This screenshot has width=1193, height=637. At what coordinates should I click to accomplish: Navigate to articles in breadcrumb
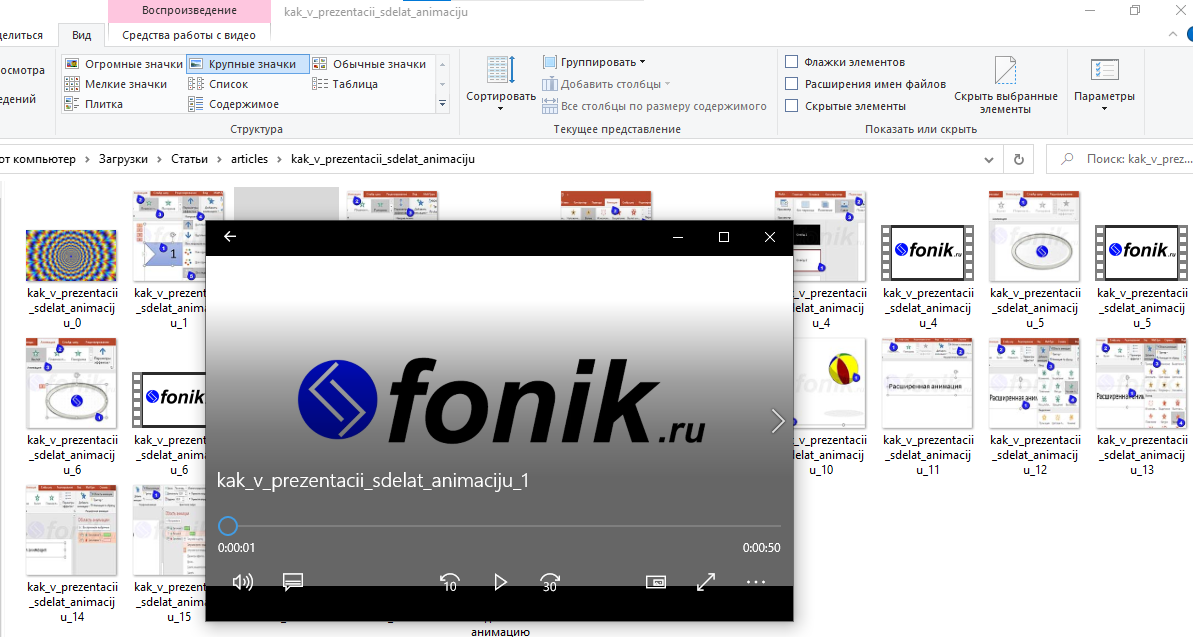pos(250,159)
